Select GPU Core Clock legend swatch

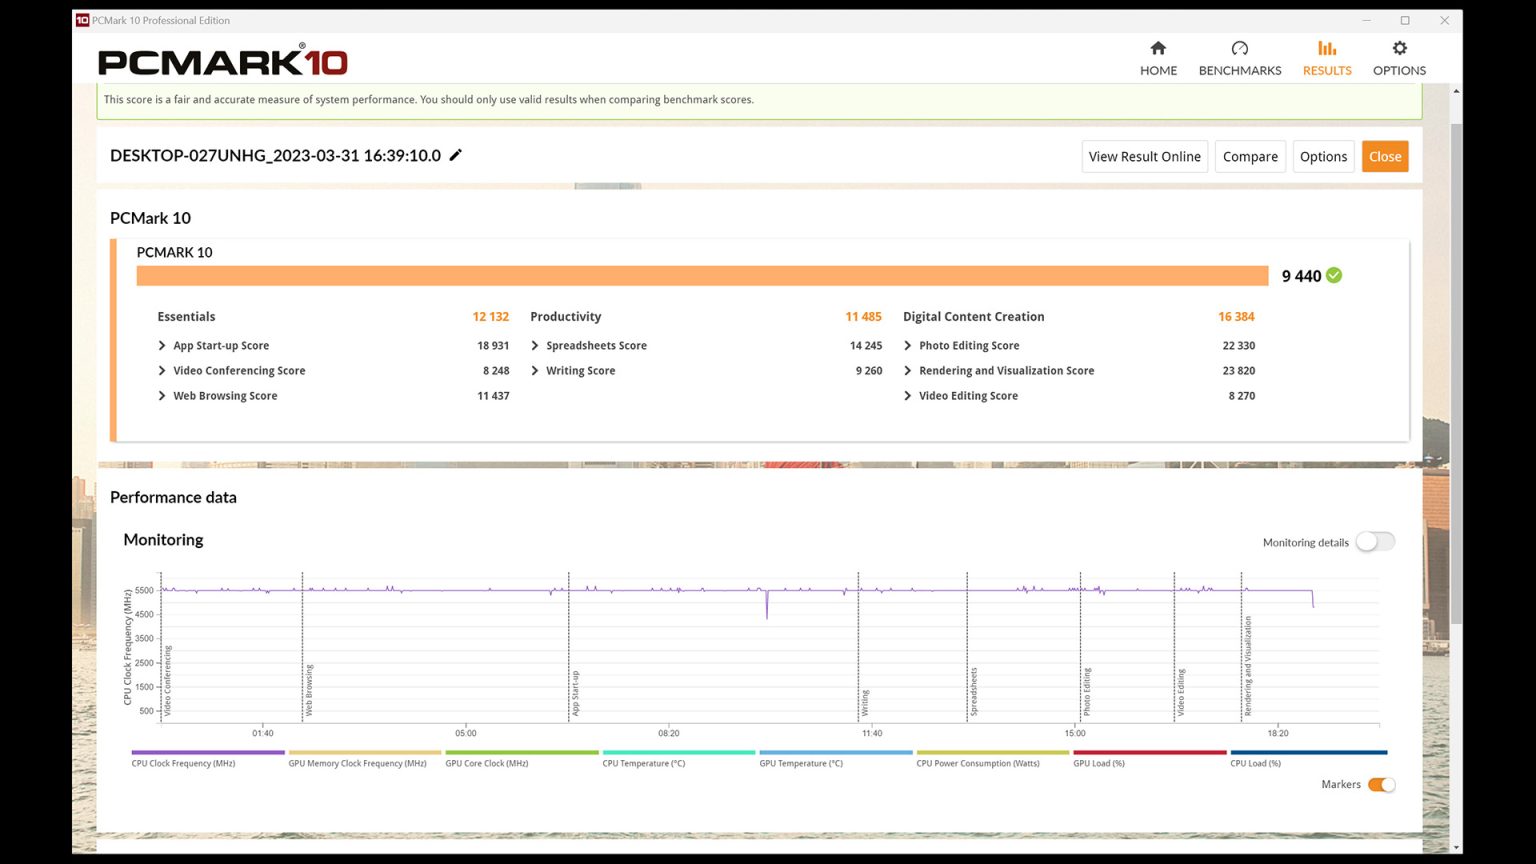pos(522,752)
